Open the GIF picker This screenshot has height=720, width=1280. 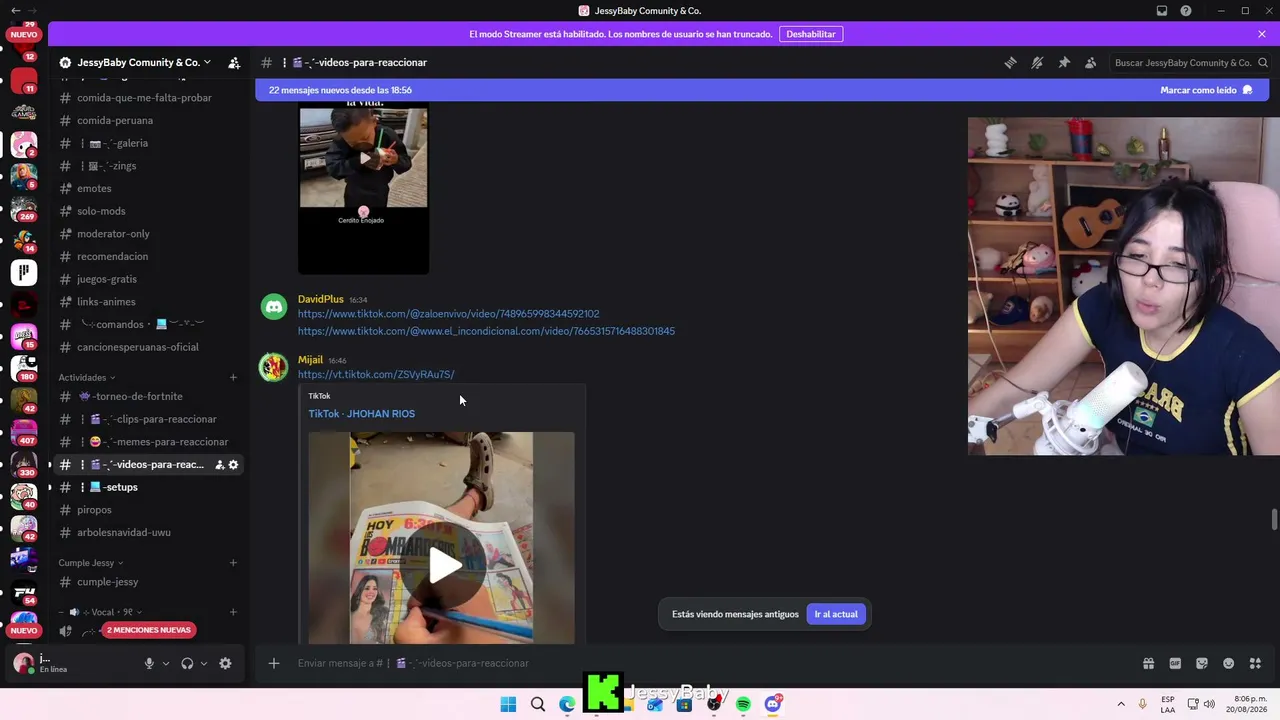click(1175, 663)
